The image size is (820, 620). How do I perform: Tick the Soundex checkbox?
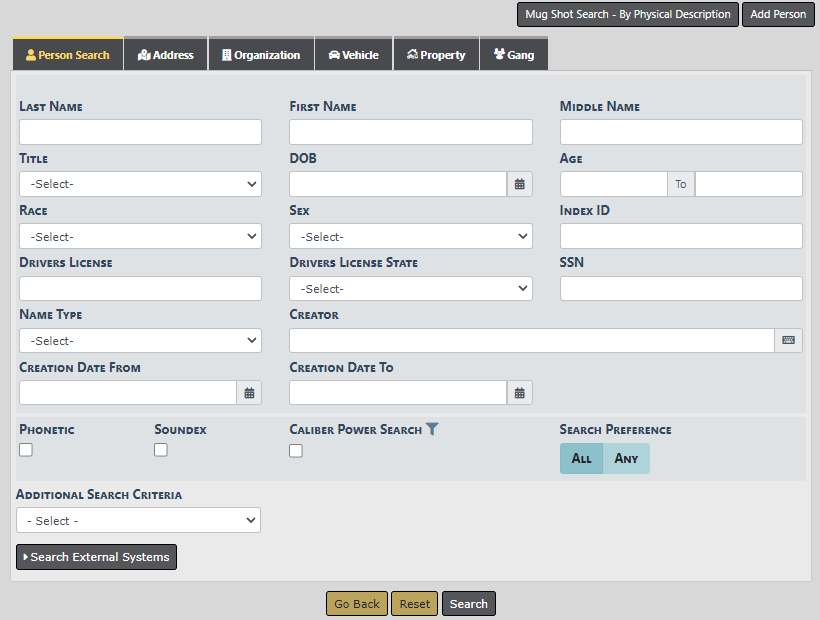[x=161, y=450]
